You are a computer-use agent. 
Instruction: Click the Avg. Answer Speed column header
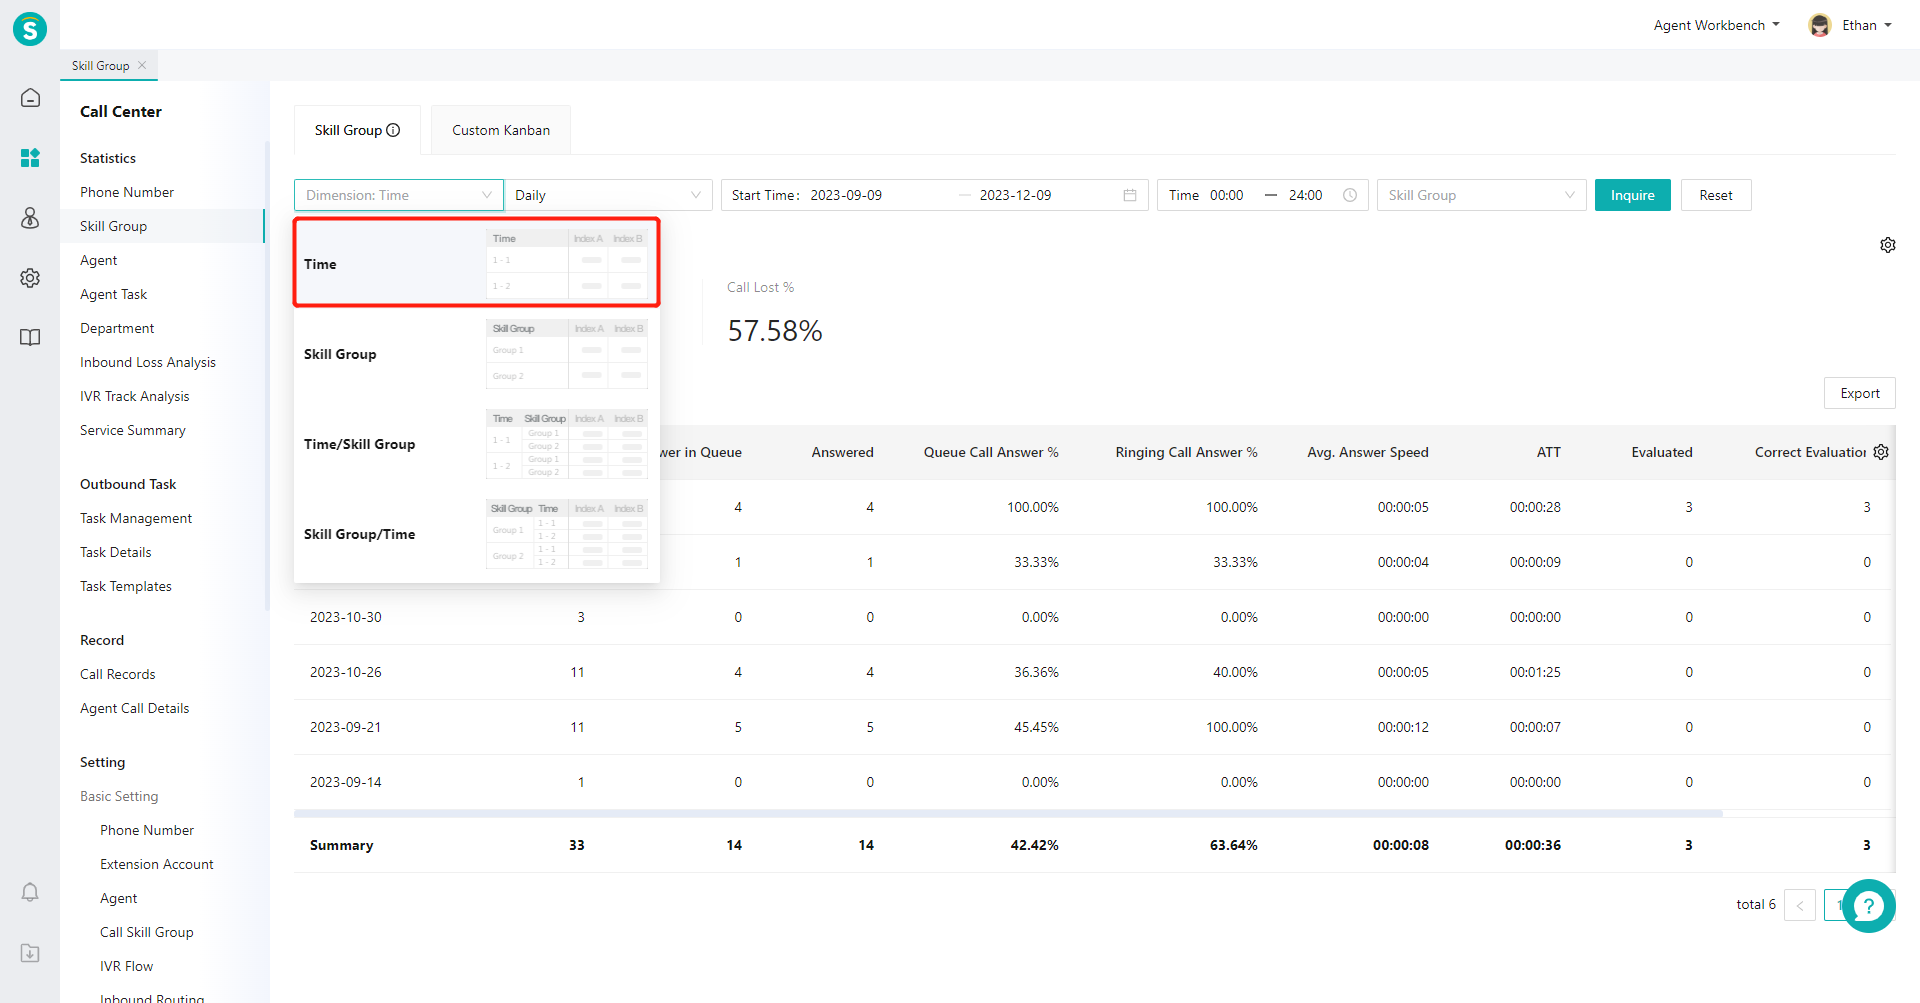tap(1368, 452)
